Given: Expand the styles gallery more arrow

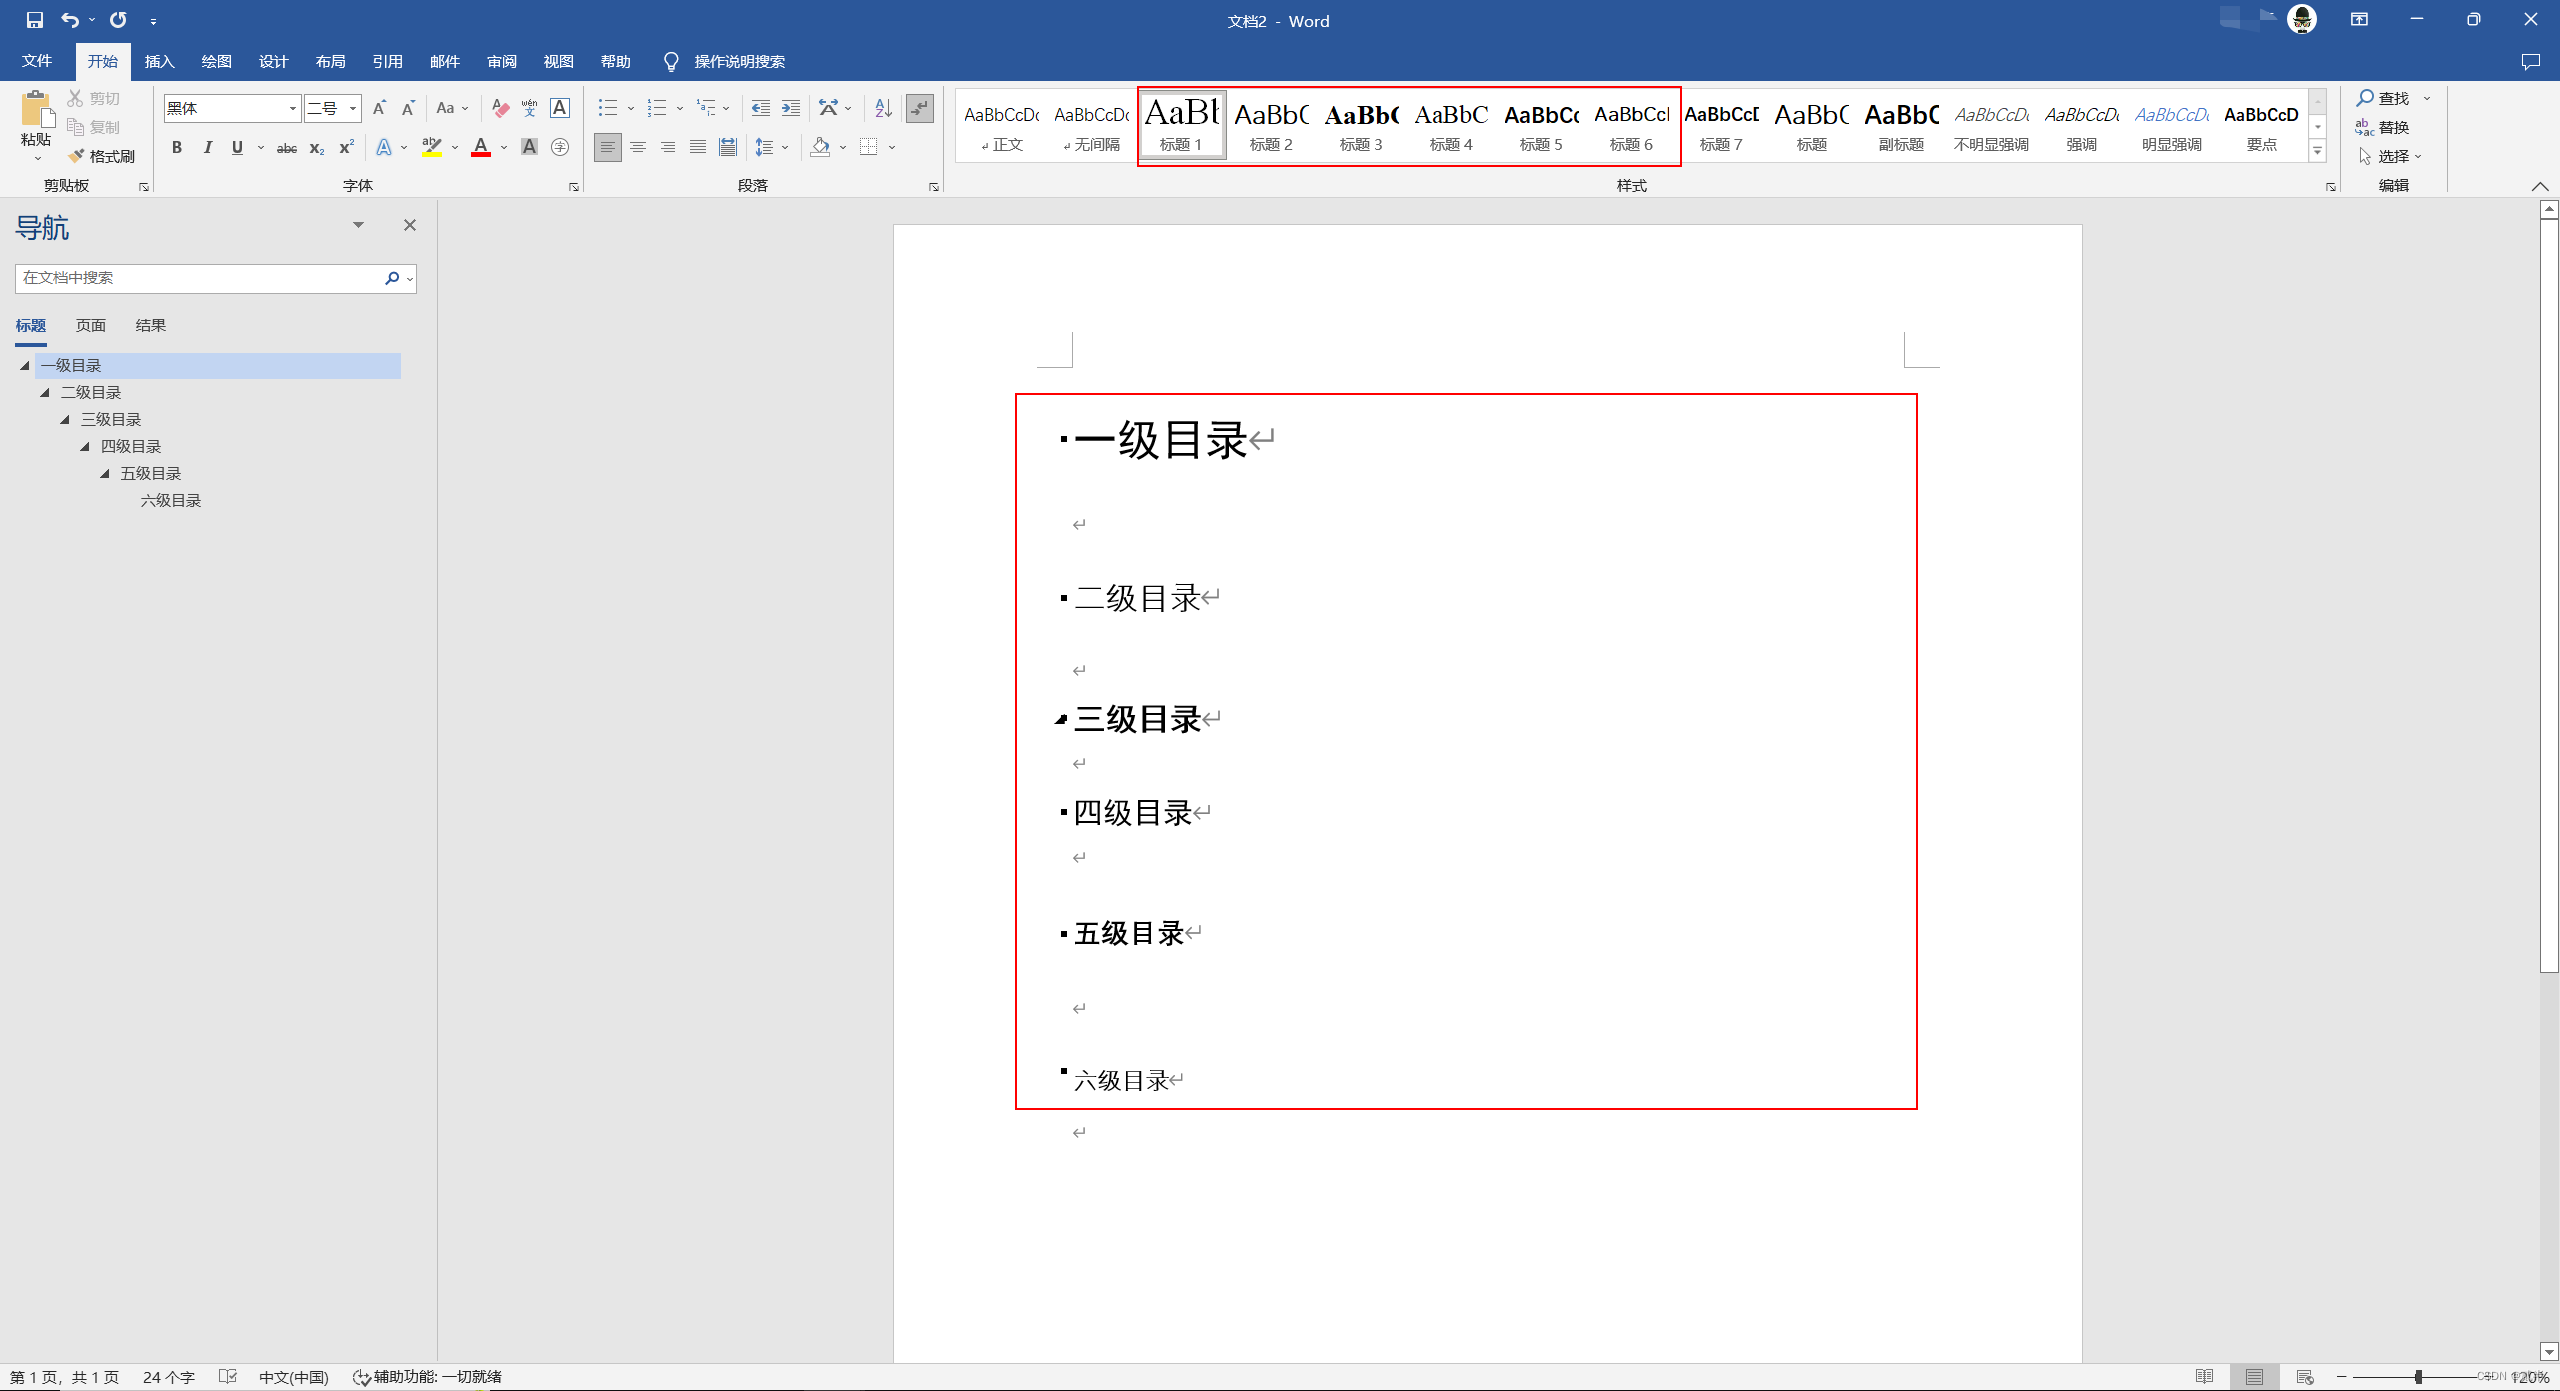Looking at the screenshot, I should 2317,151.
